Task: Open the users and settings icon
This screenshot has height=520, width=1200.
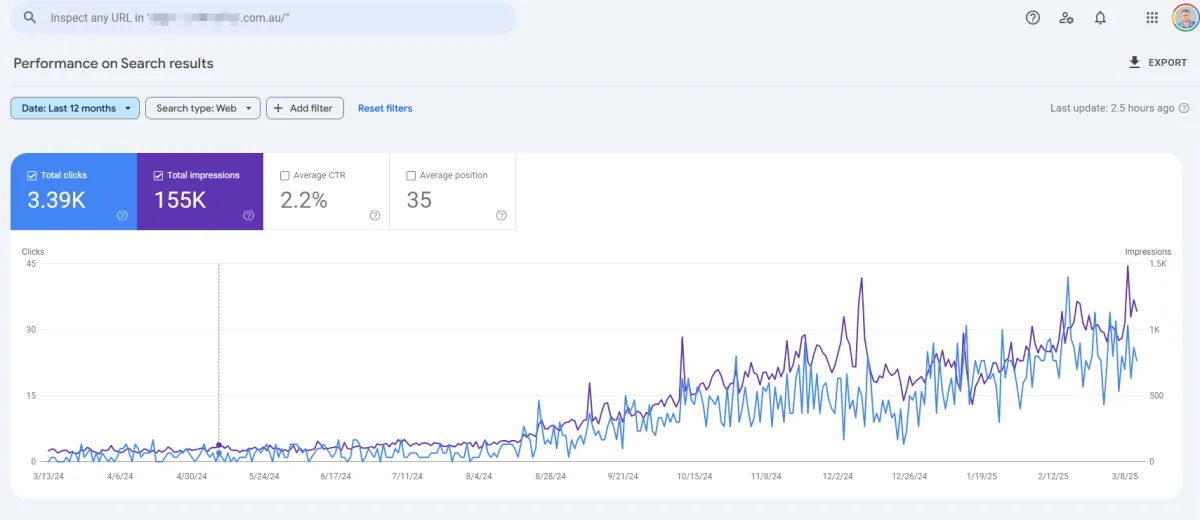Action: 1066,18
